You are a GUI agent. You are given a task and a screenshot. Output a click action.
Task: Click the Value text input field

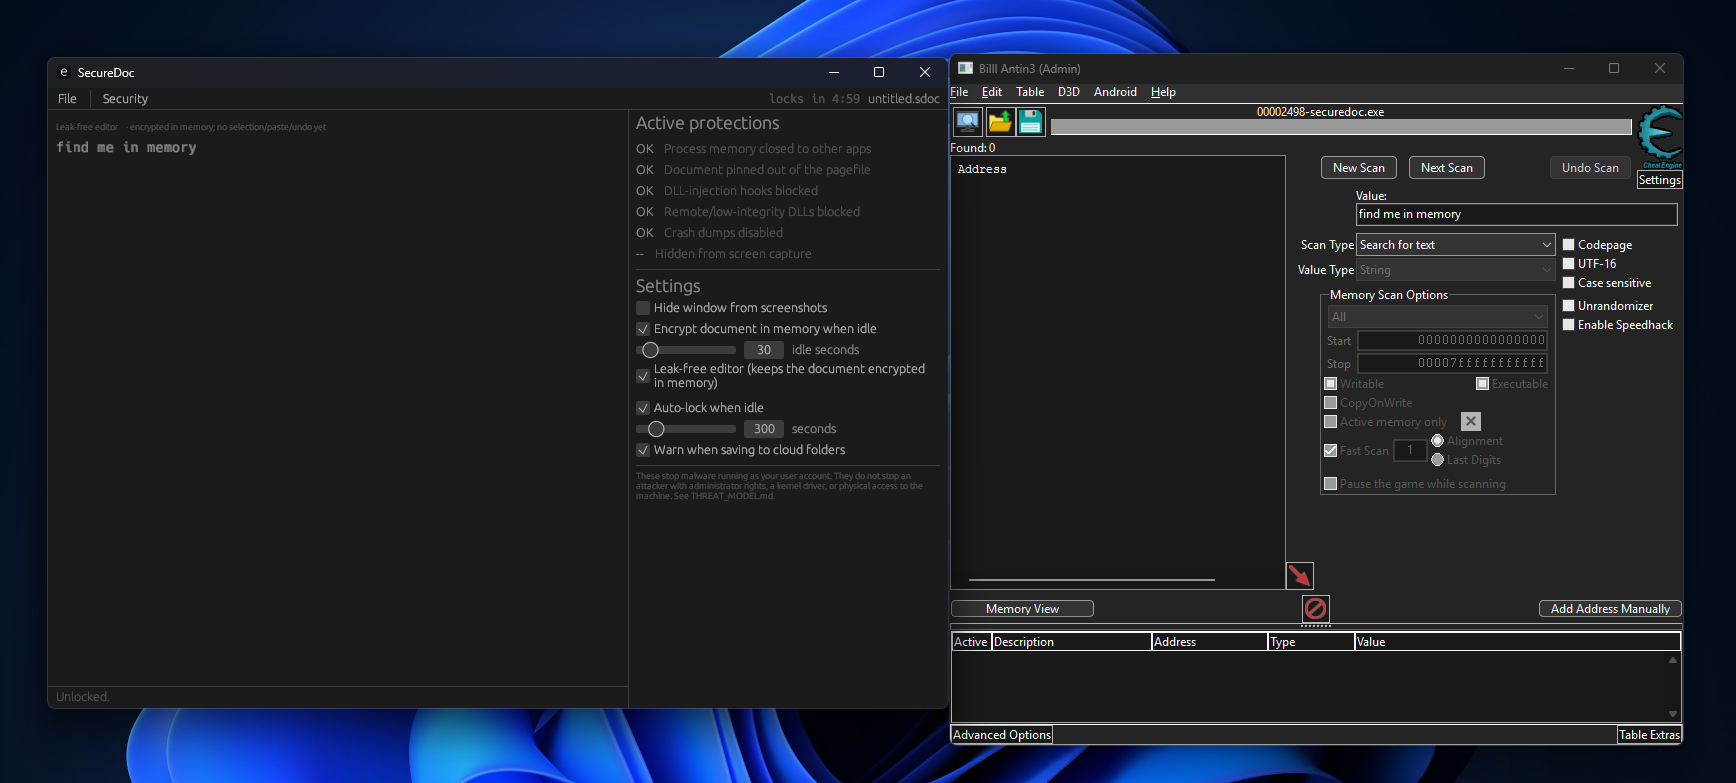(x=1517, y=214)
